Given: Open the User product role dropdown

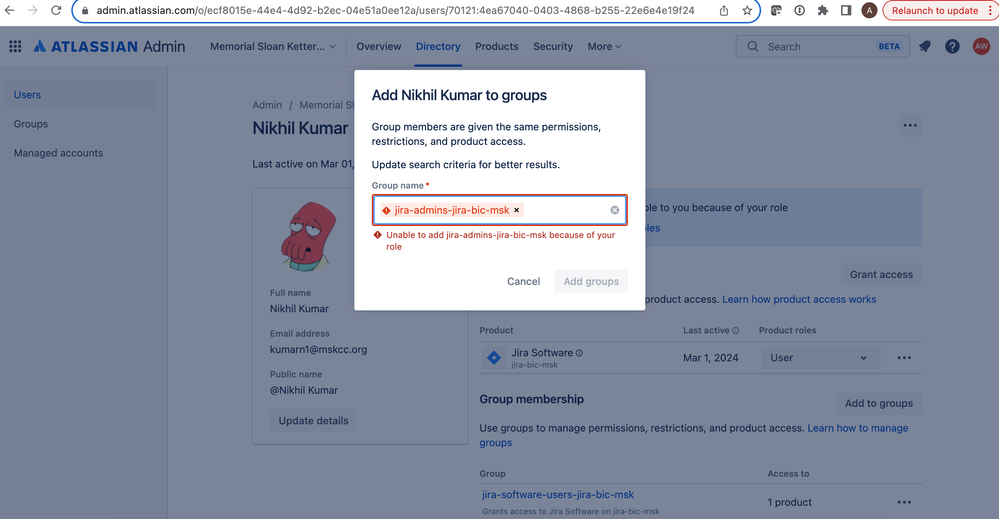Looking at the screenshot, I should [x=819, y=358].
